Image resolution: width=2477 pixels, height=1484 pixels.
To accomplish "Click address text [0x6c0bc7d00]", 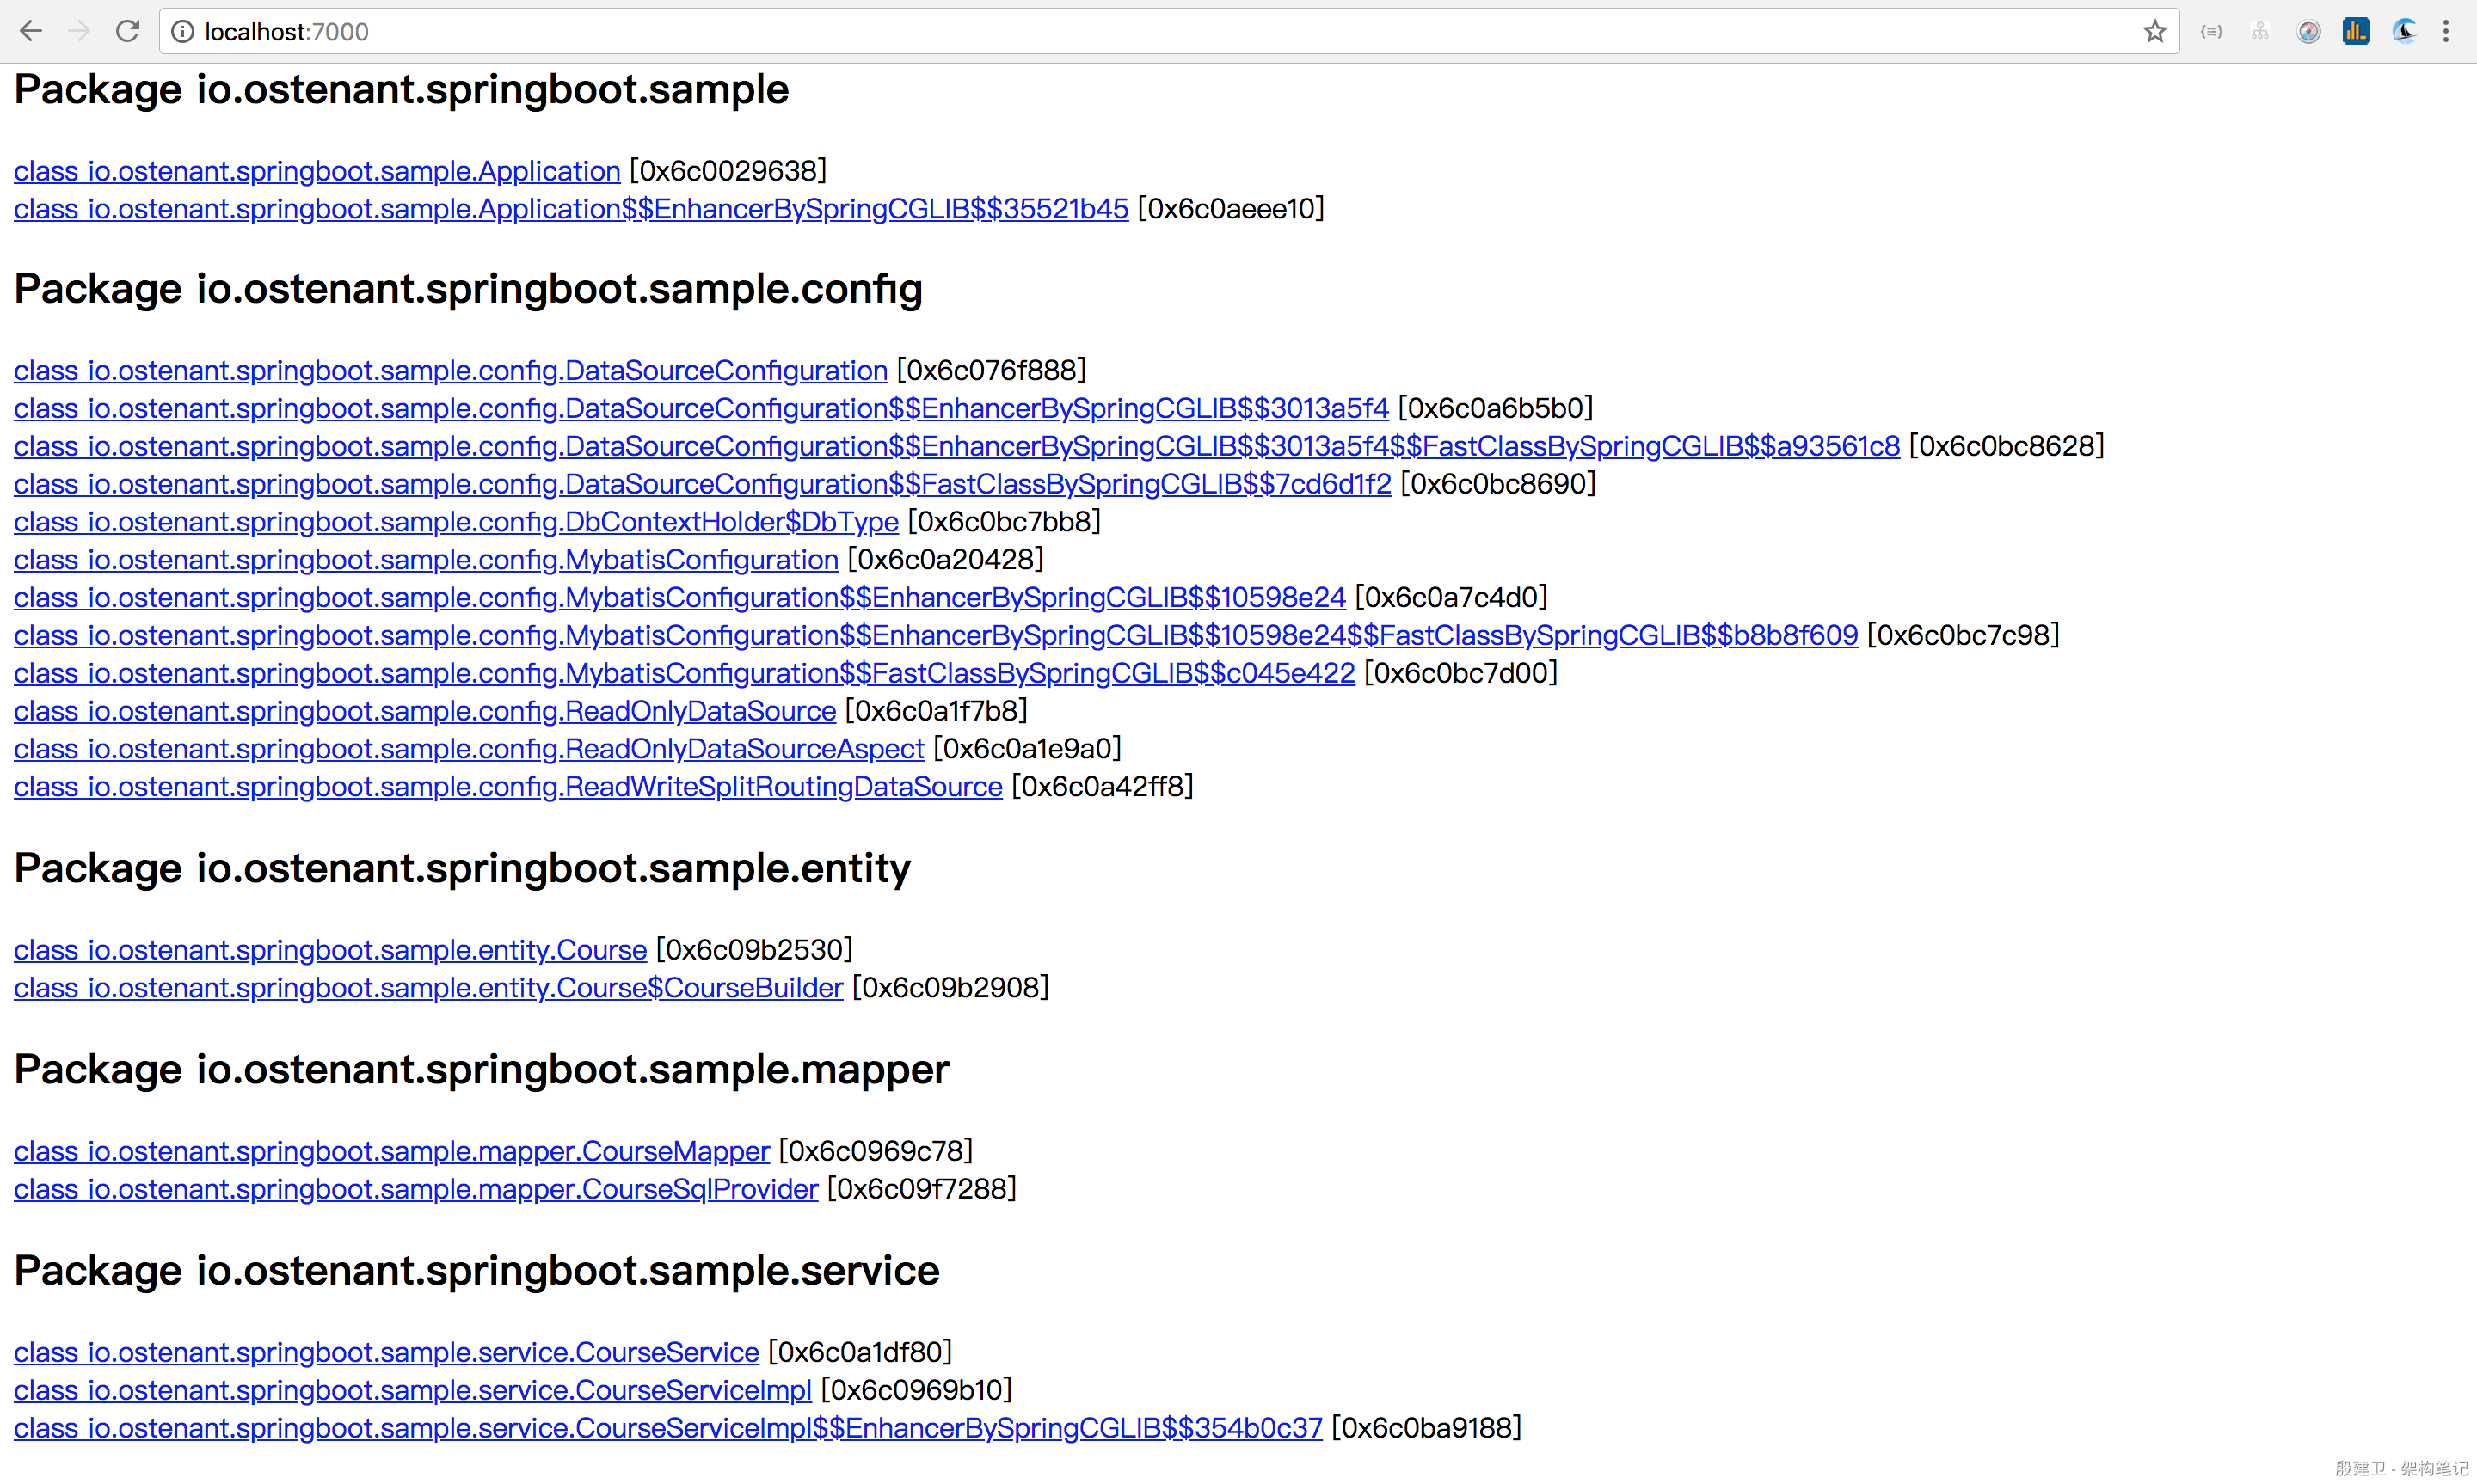I will click(1461, 674).
